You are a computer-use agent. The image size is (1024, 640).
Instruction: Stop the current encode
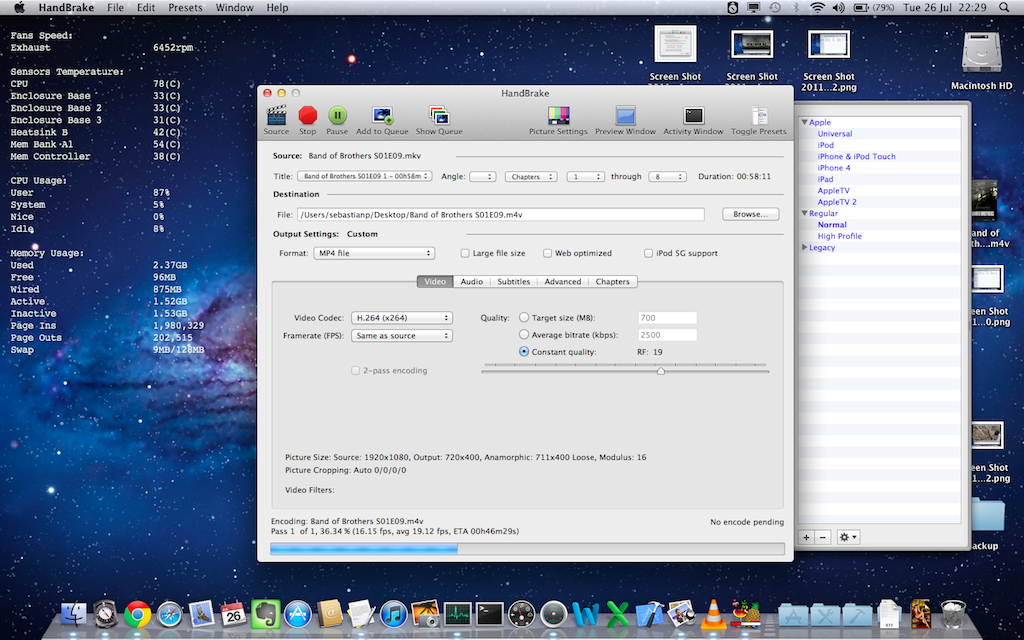pyautogui.click(x=307, y=115)
